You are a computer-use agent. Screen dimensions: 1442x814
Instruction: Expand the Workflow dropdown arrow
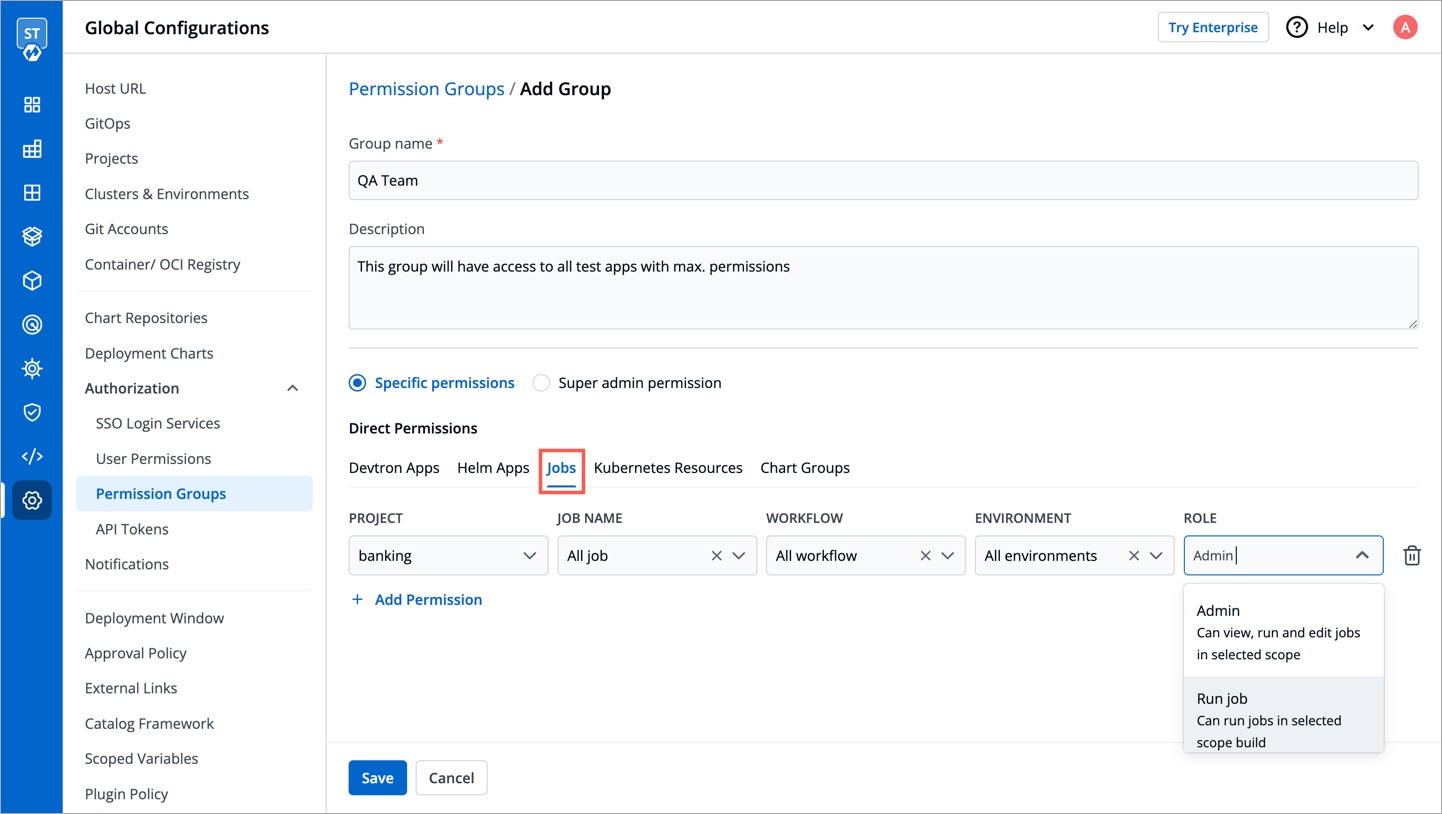pos(947,556)
